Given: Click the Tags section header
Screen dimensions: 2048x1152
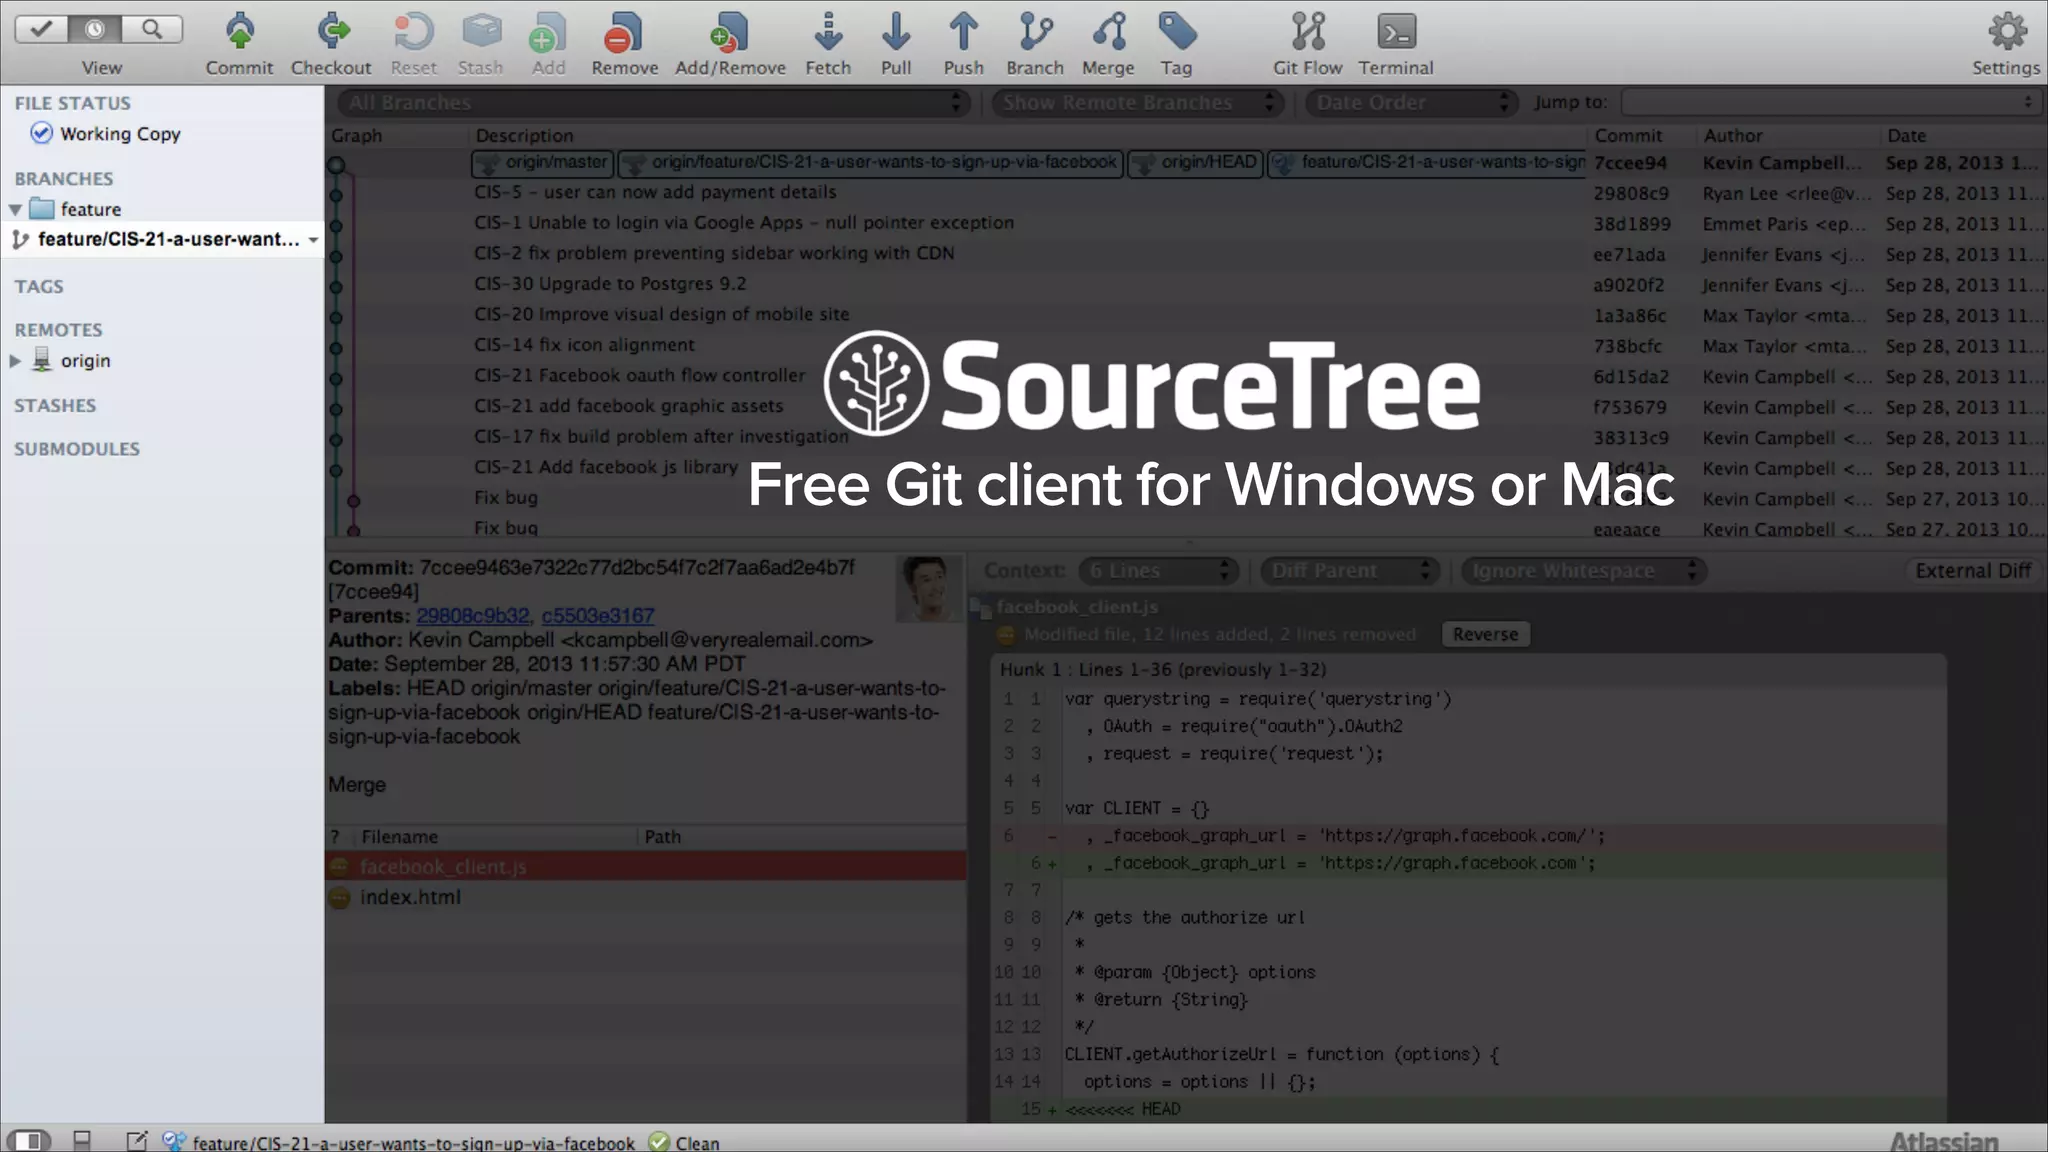Looking at the screenshot, I should coord(39,287).
